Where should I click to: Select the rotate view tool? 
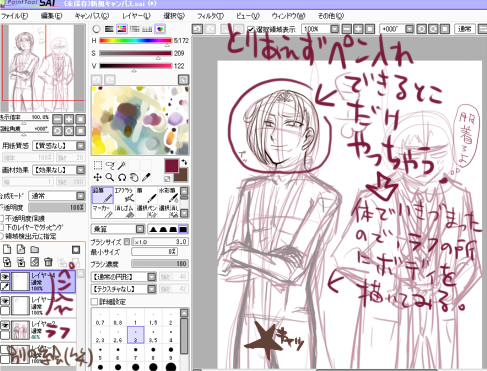pos(122,177)
